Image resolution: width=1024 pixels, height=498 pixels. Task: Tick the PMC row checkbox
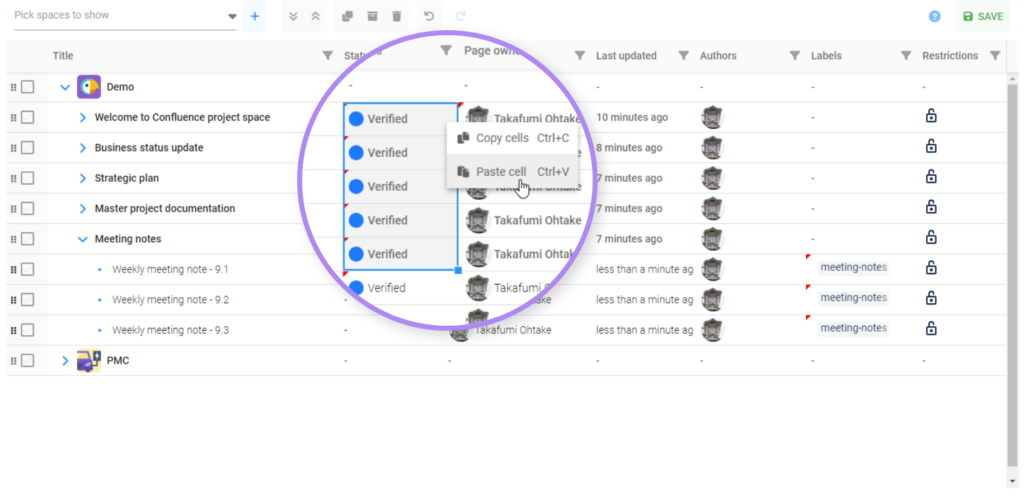(x=27, y=360)
